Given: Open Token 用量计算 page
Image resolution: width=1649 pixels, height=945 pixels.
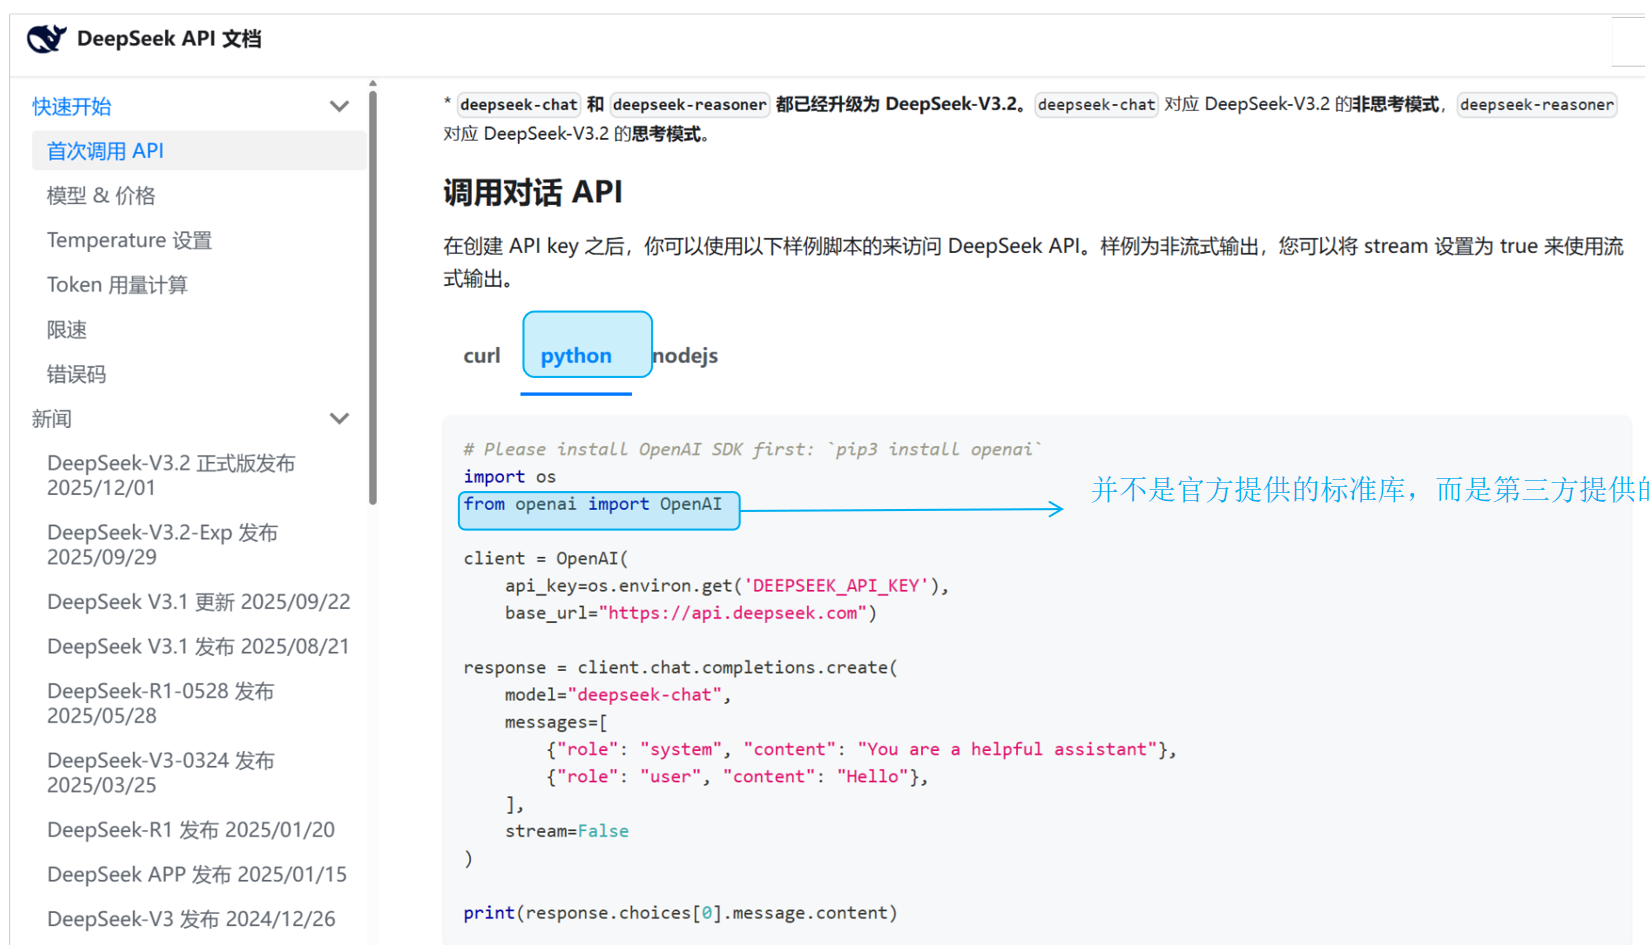Looking at the screenshot, I should tap(117, 285).
